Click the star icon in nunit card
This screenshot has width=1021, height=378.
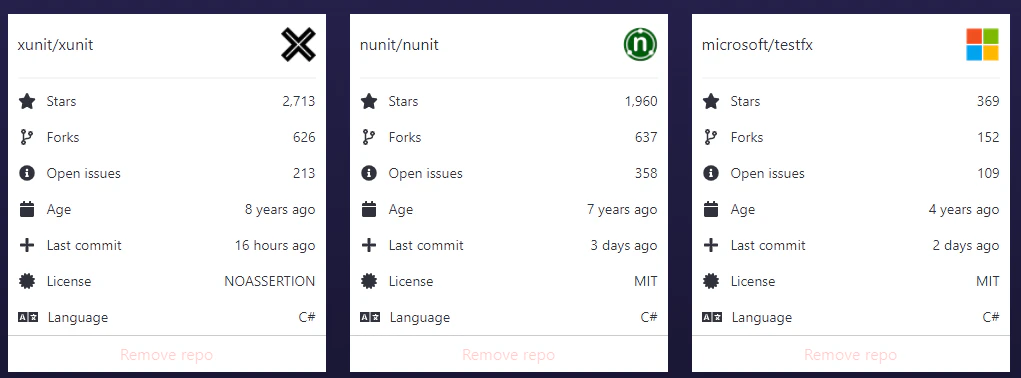click(x=369, y=101)
